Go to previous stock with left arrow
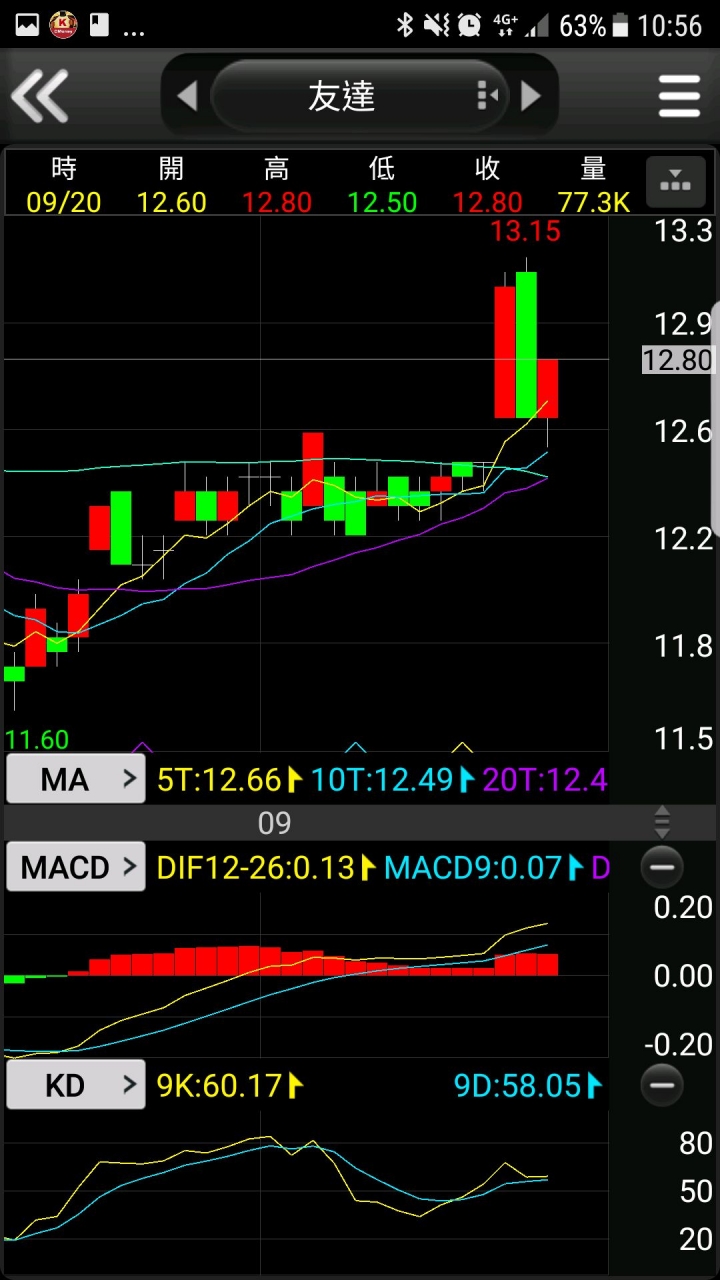The image size is (720, 1280). point(187,96)
